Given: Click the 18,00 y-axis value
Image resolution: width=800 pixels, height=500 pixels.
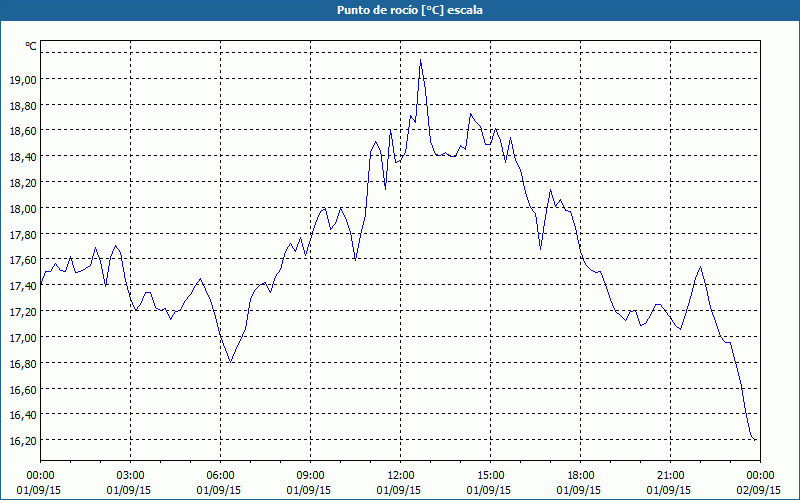Looking at the screenshot, I should coord(23,208).
